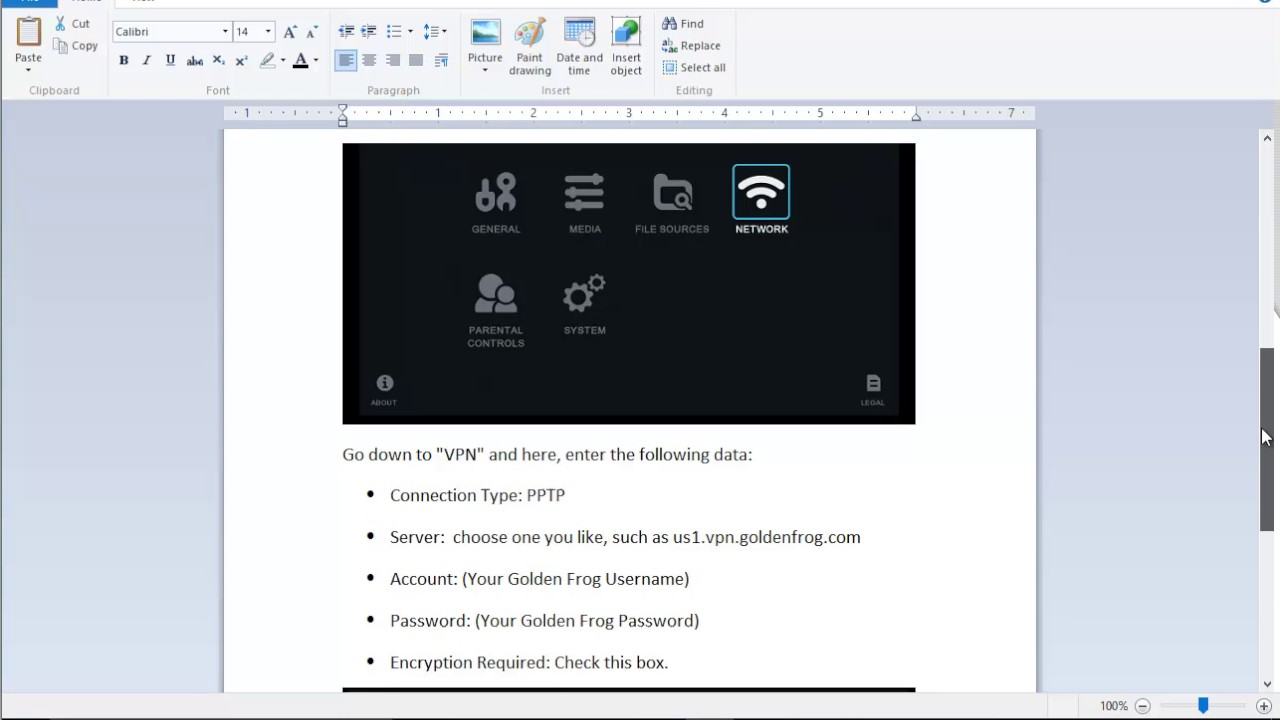
Task: Click the right indent marker on ruler
Action: pyautogui.click(x=915, y=117)
